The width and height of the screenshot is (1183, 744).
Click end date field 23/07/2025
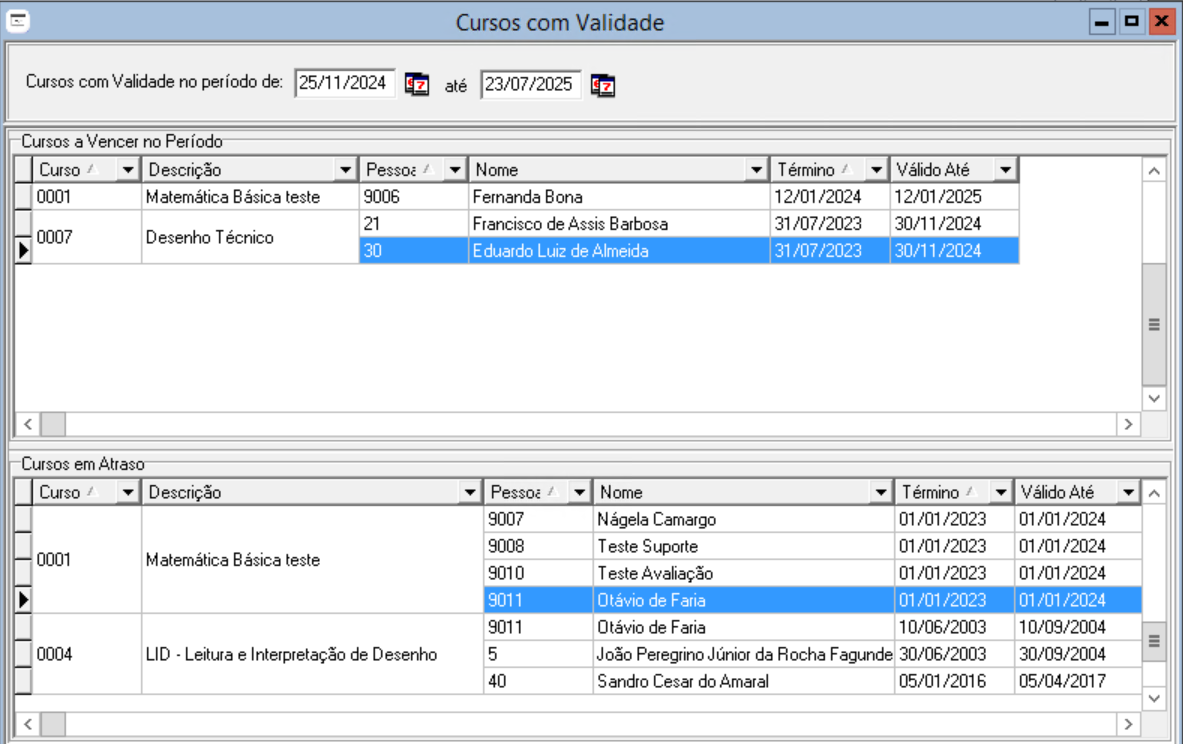(x=529, y=84)
